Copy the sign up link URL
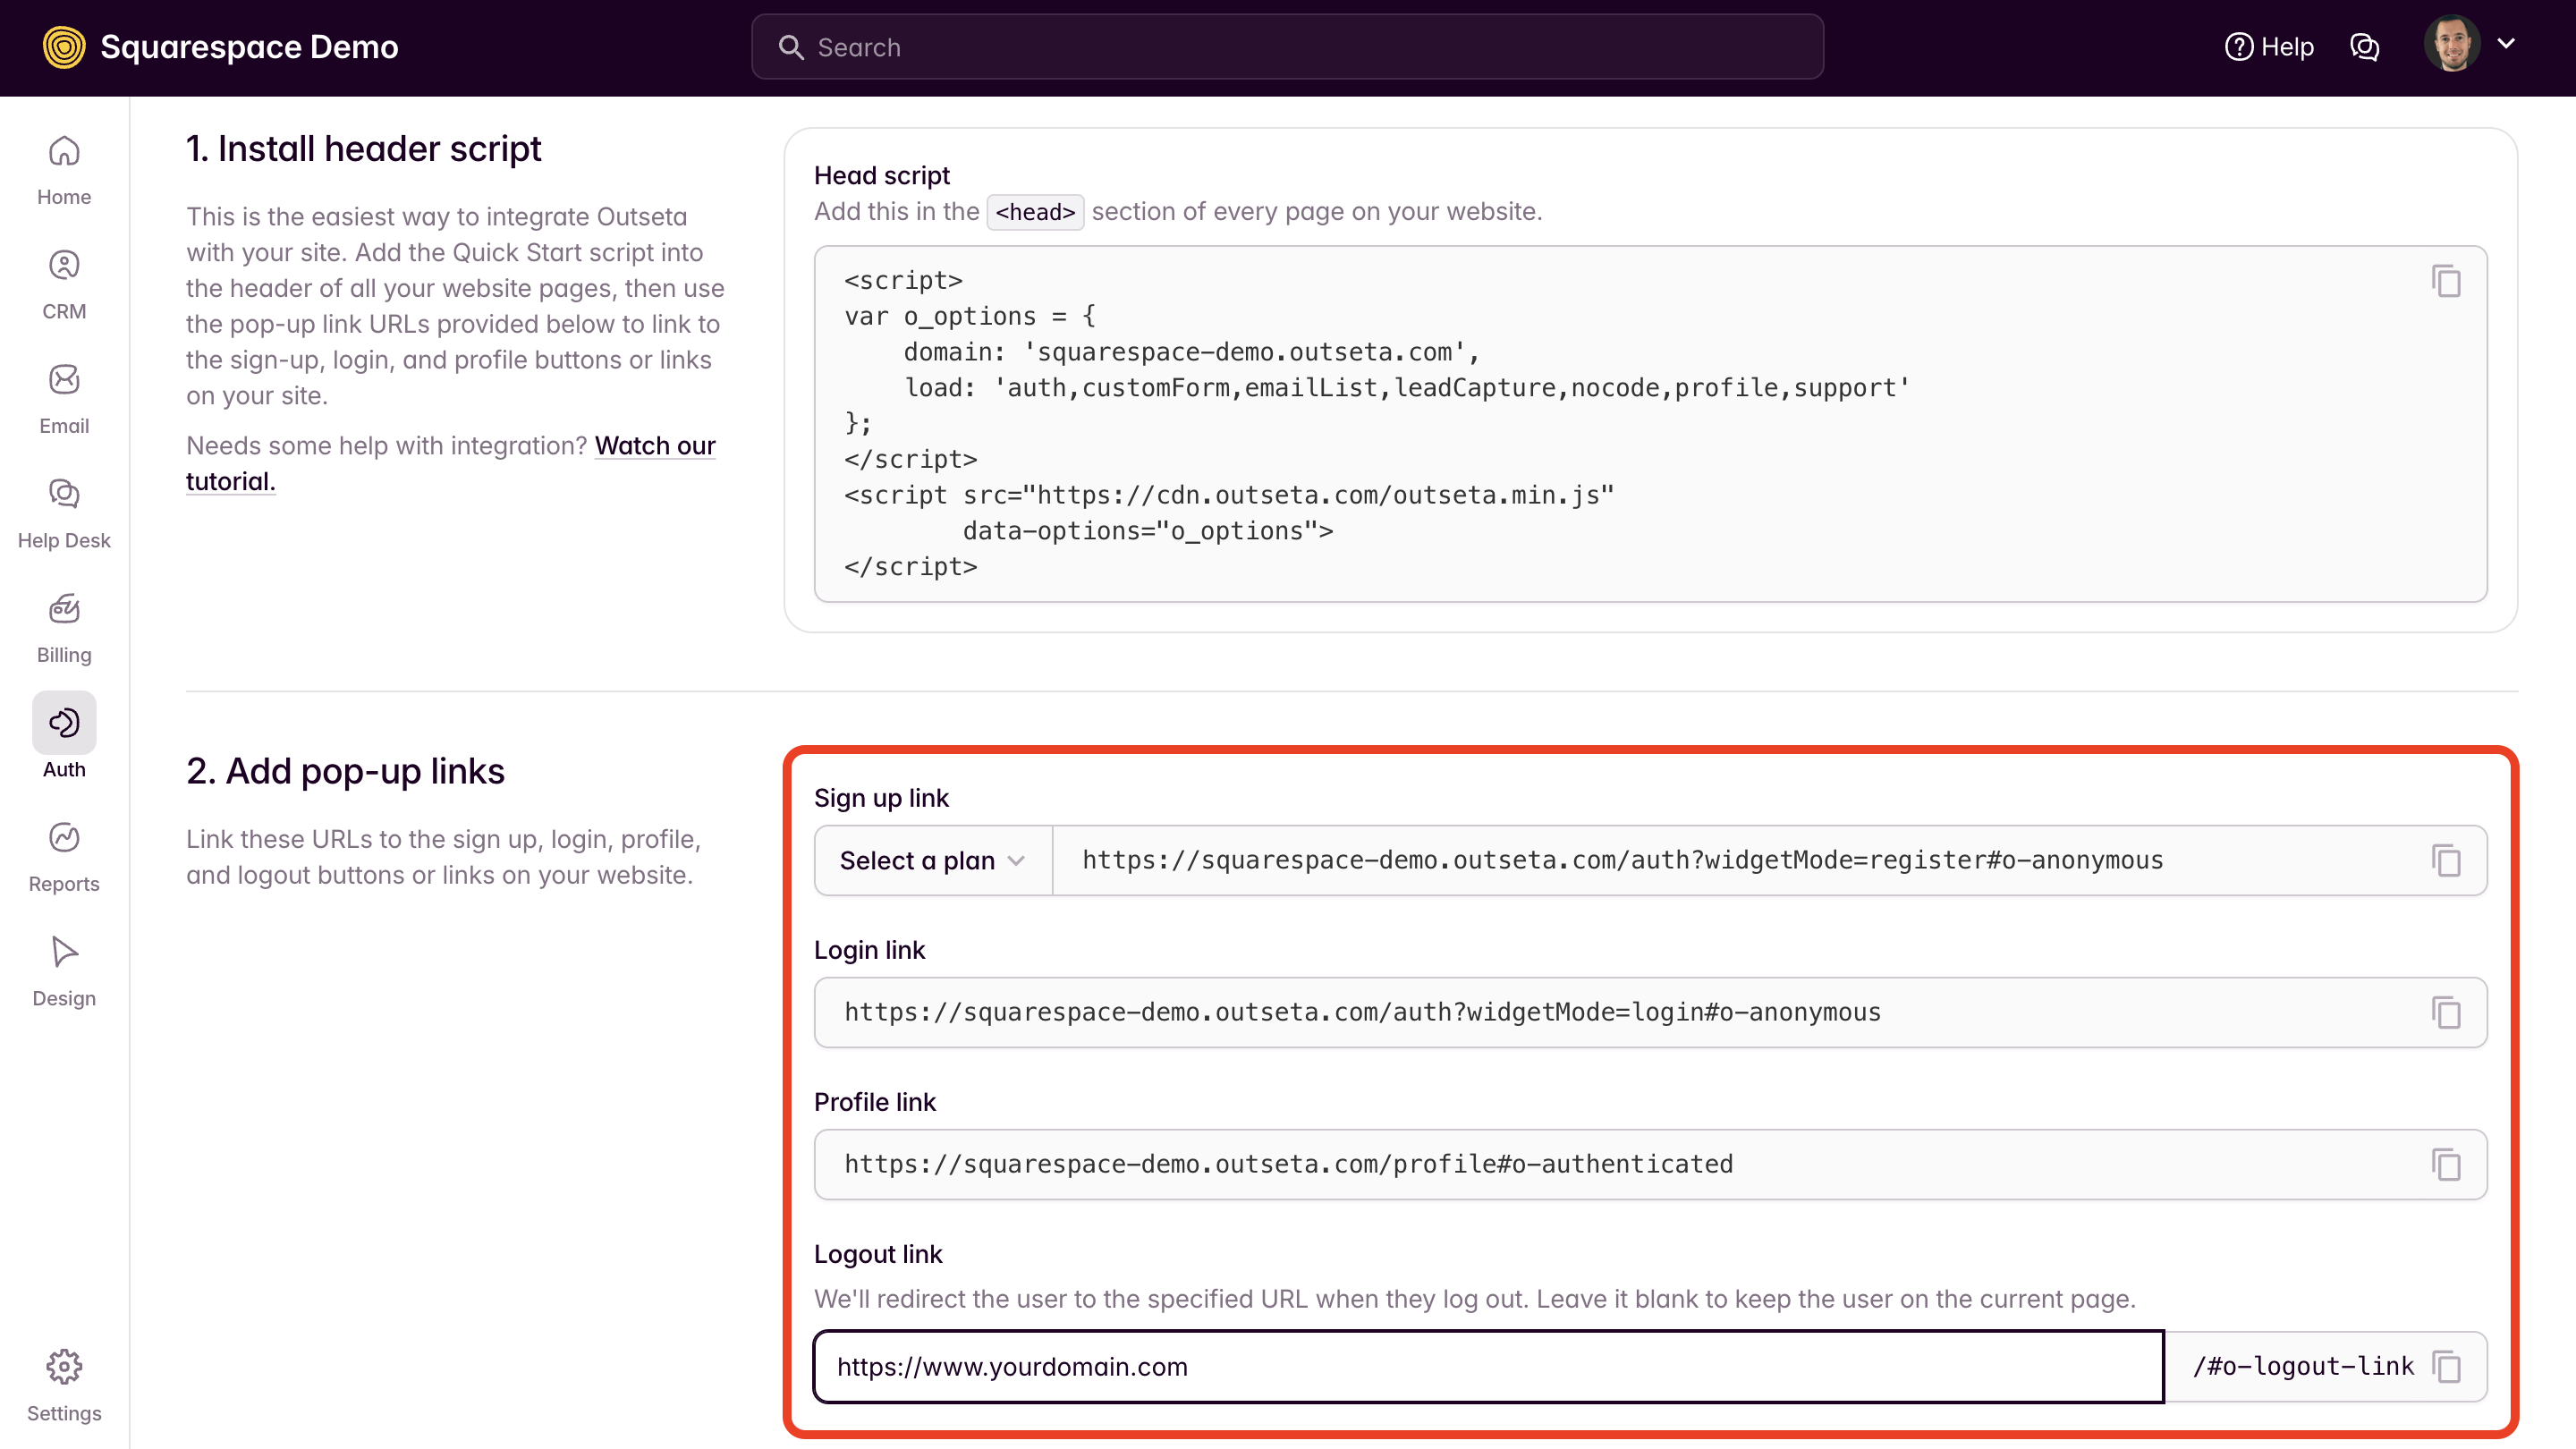 click(x=2446, y=860)
